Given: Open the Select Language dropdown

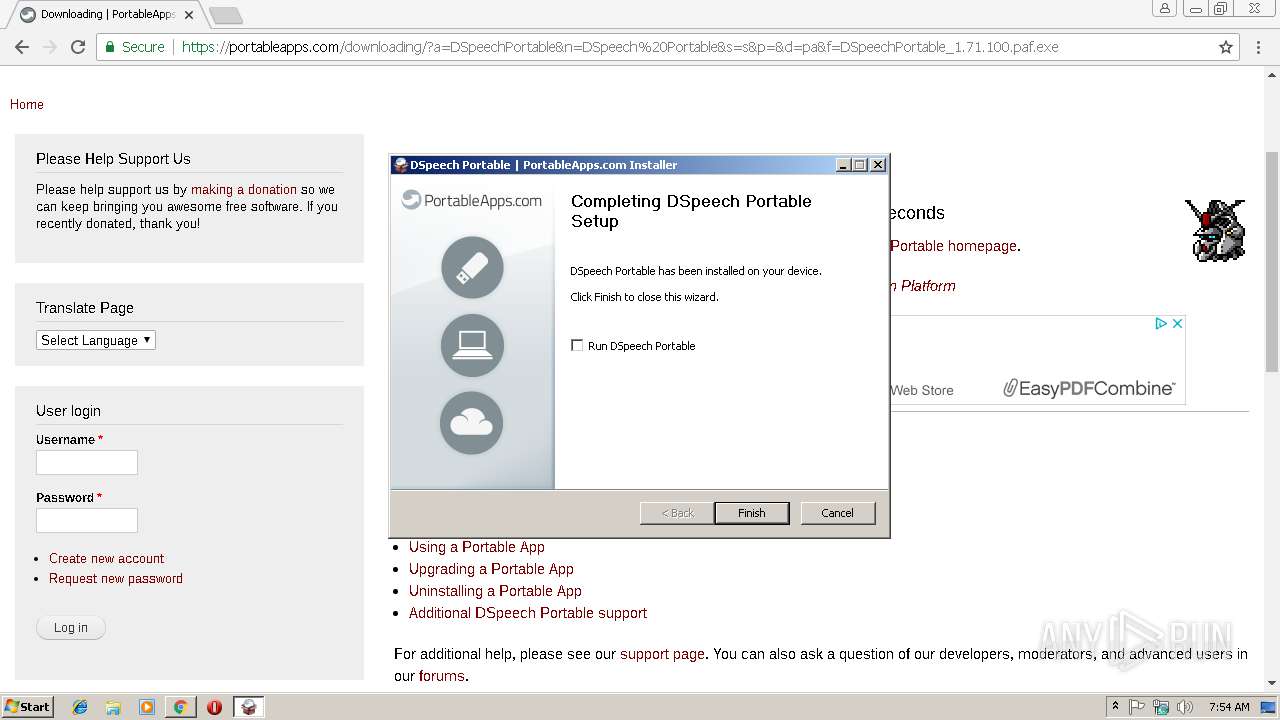Looking at the screenshot, I should click(96, 340).
